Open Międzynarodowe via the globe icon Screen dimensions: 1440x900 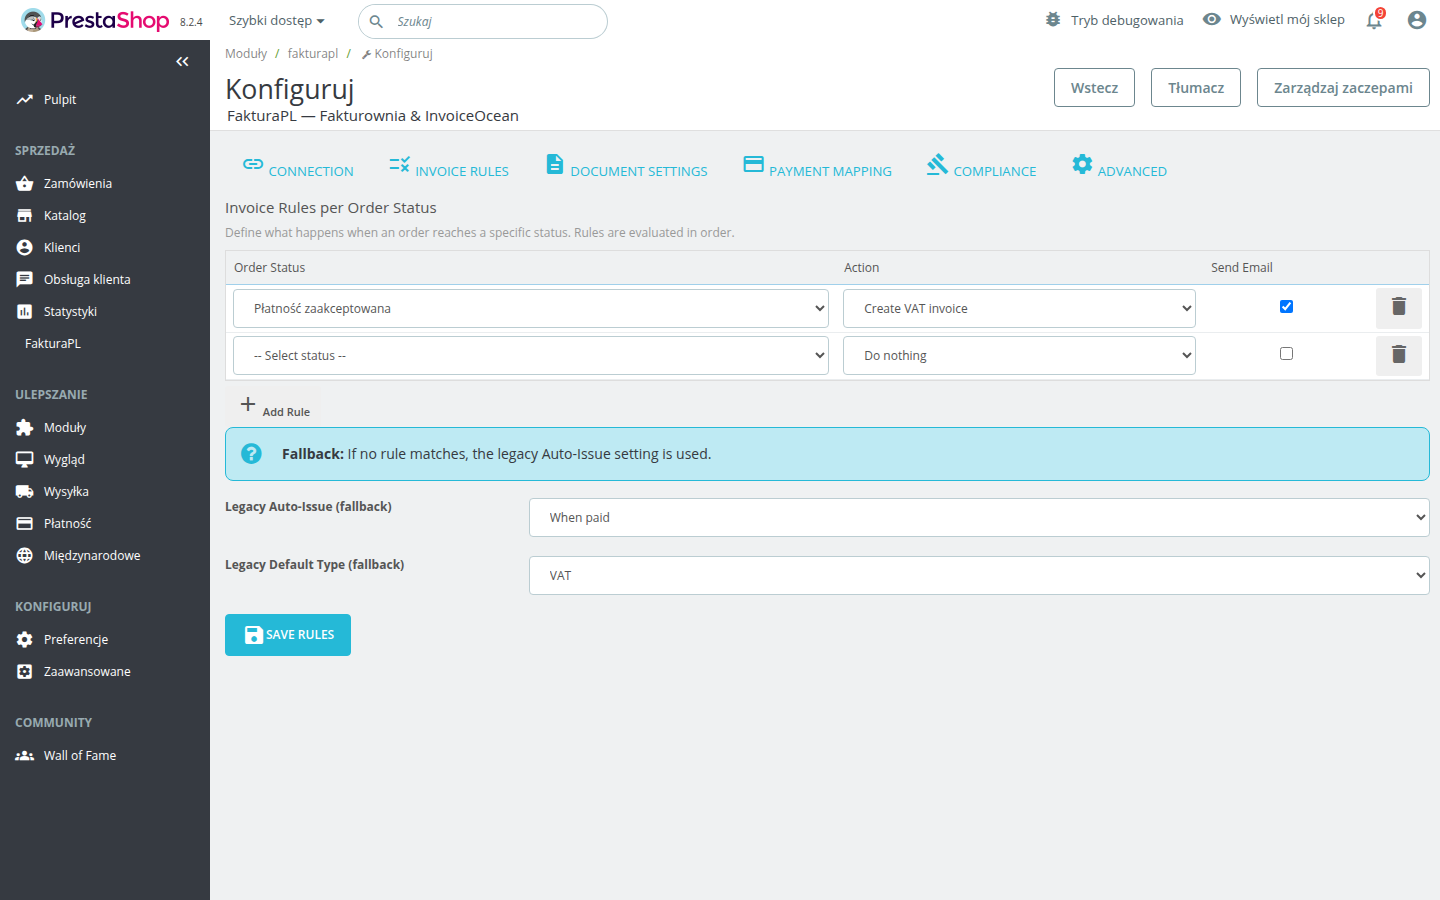pos(23,555)
